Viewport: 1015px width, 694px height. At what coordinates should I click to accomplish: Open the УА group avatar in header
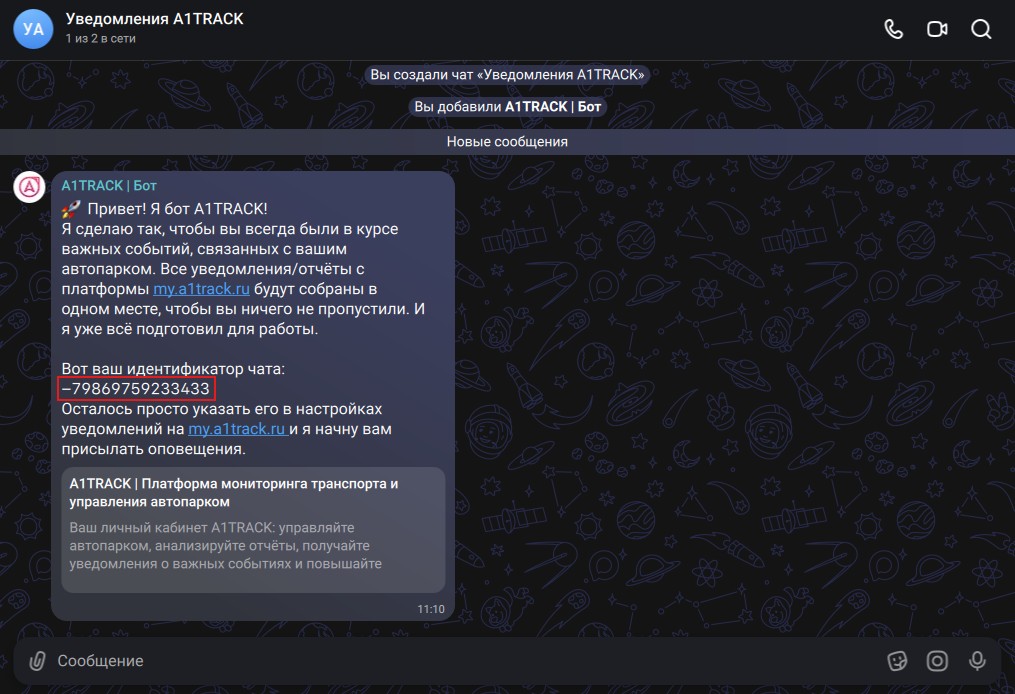click(x=33, y=29)
